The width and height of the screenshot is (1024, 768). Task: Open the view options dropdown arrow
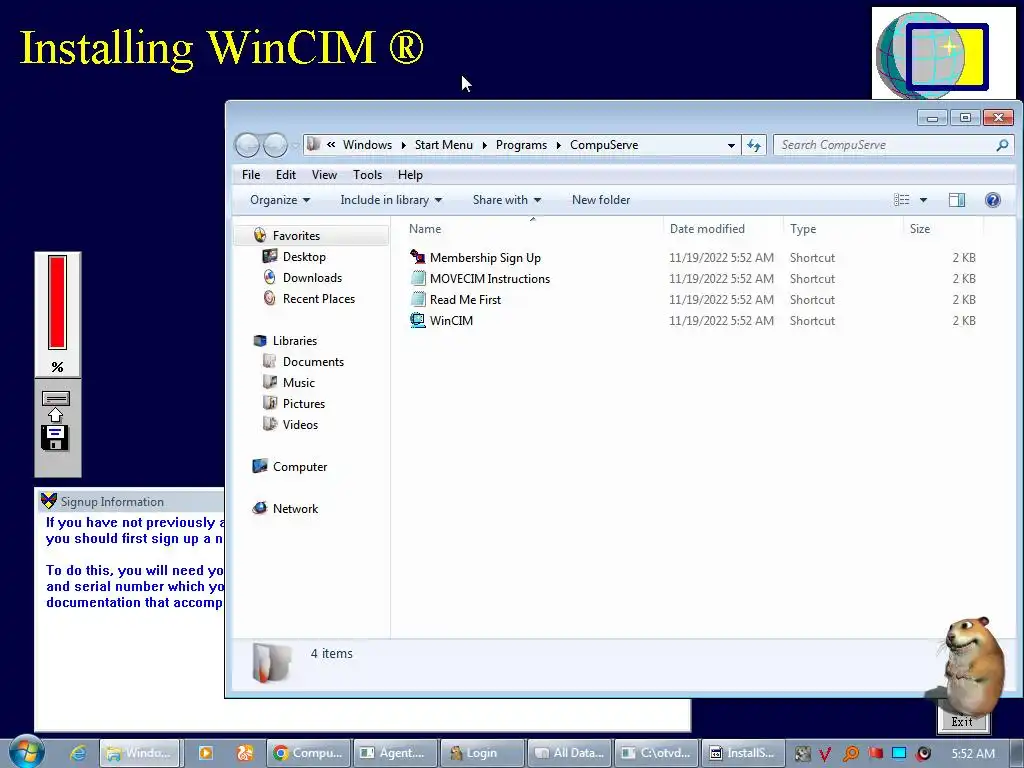[x=923, y=200]
